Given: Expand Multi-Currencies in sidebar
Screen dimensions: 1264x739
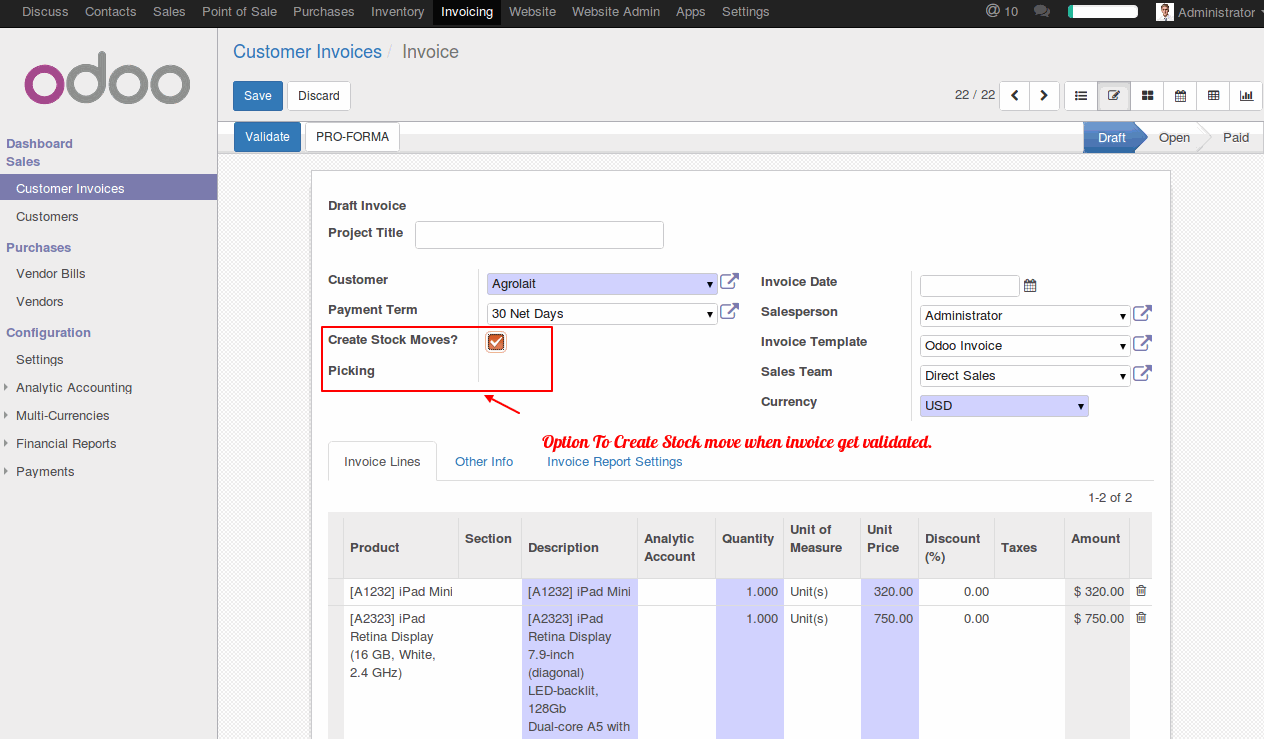Looking at the screenshot, I should (63, 416).
